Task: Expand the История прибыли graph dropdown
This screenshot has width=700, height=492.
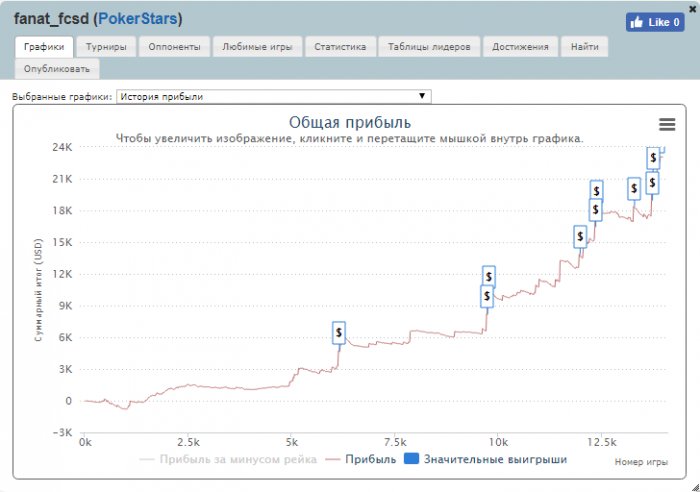Action: click(274, 96)
